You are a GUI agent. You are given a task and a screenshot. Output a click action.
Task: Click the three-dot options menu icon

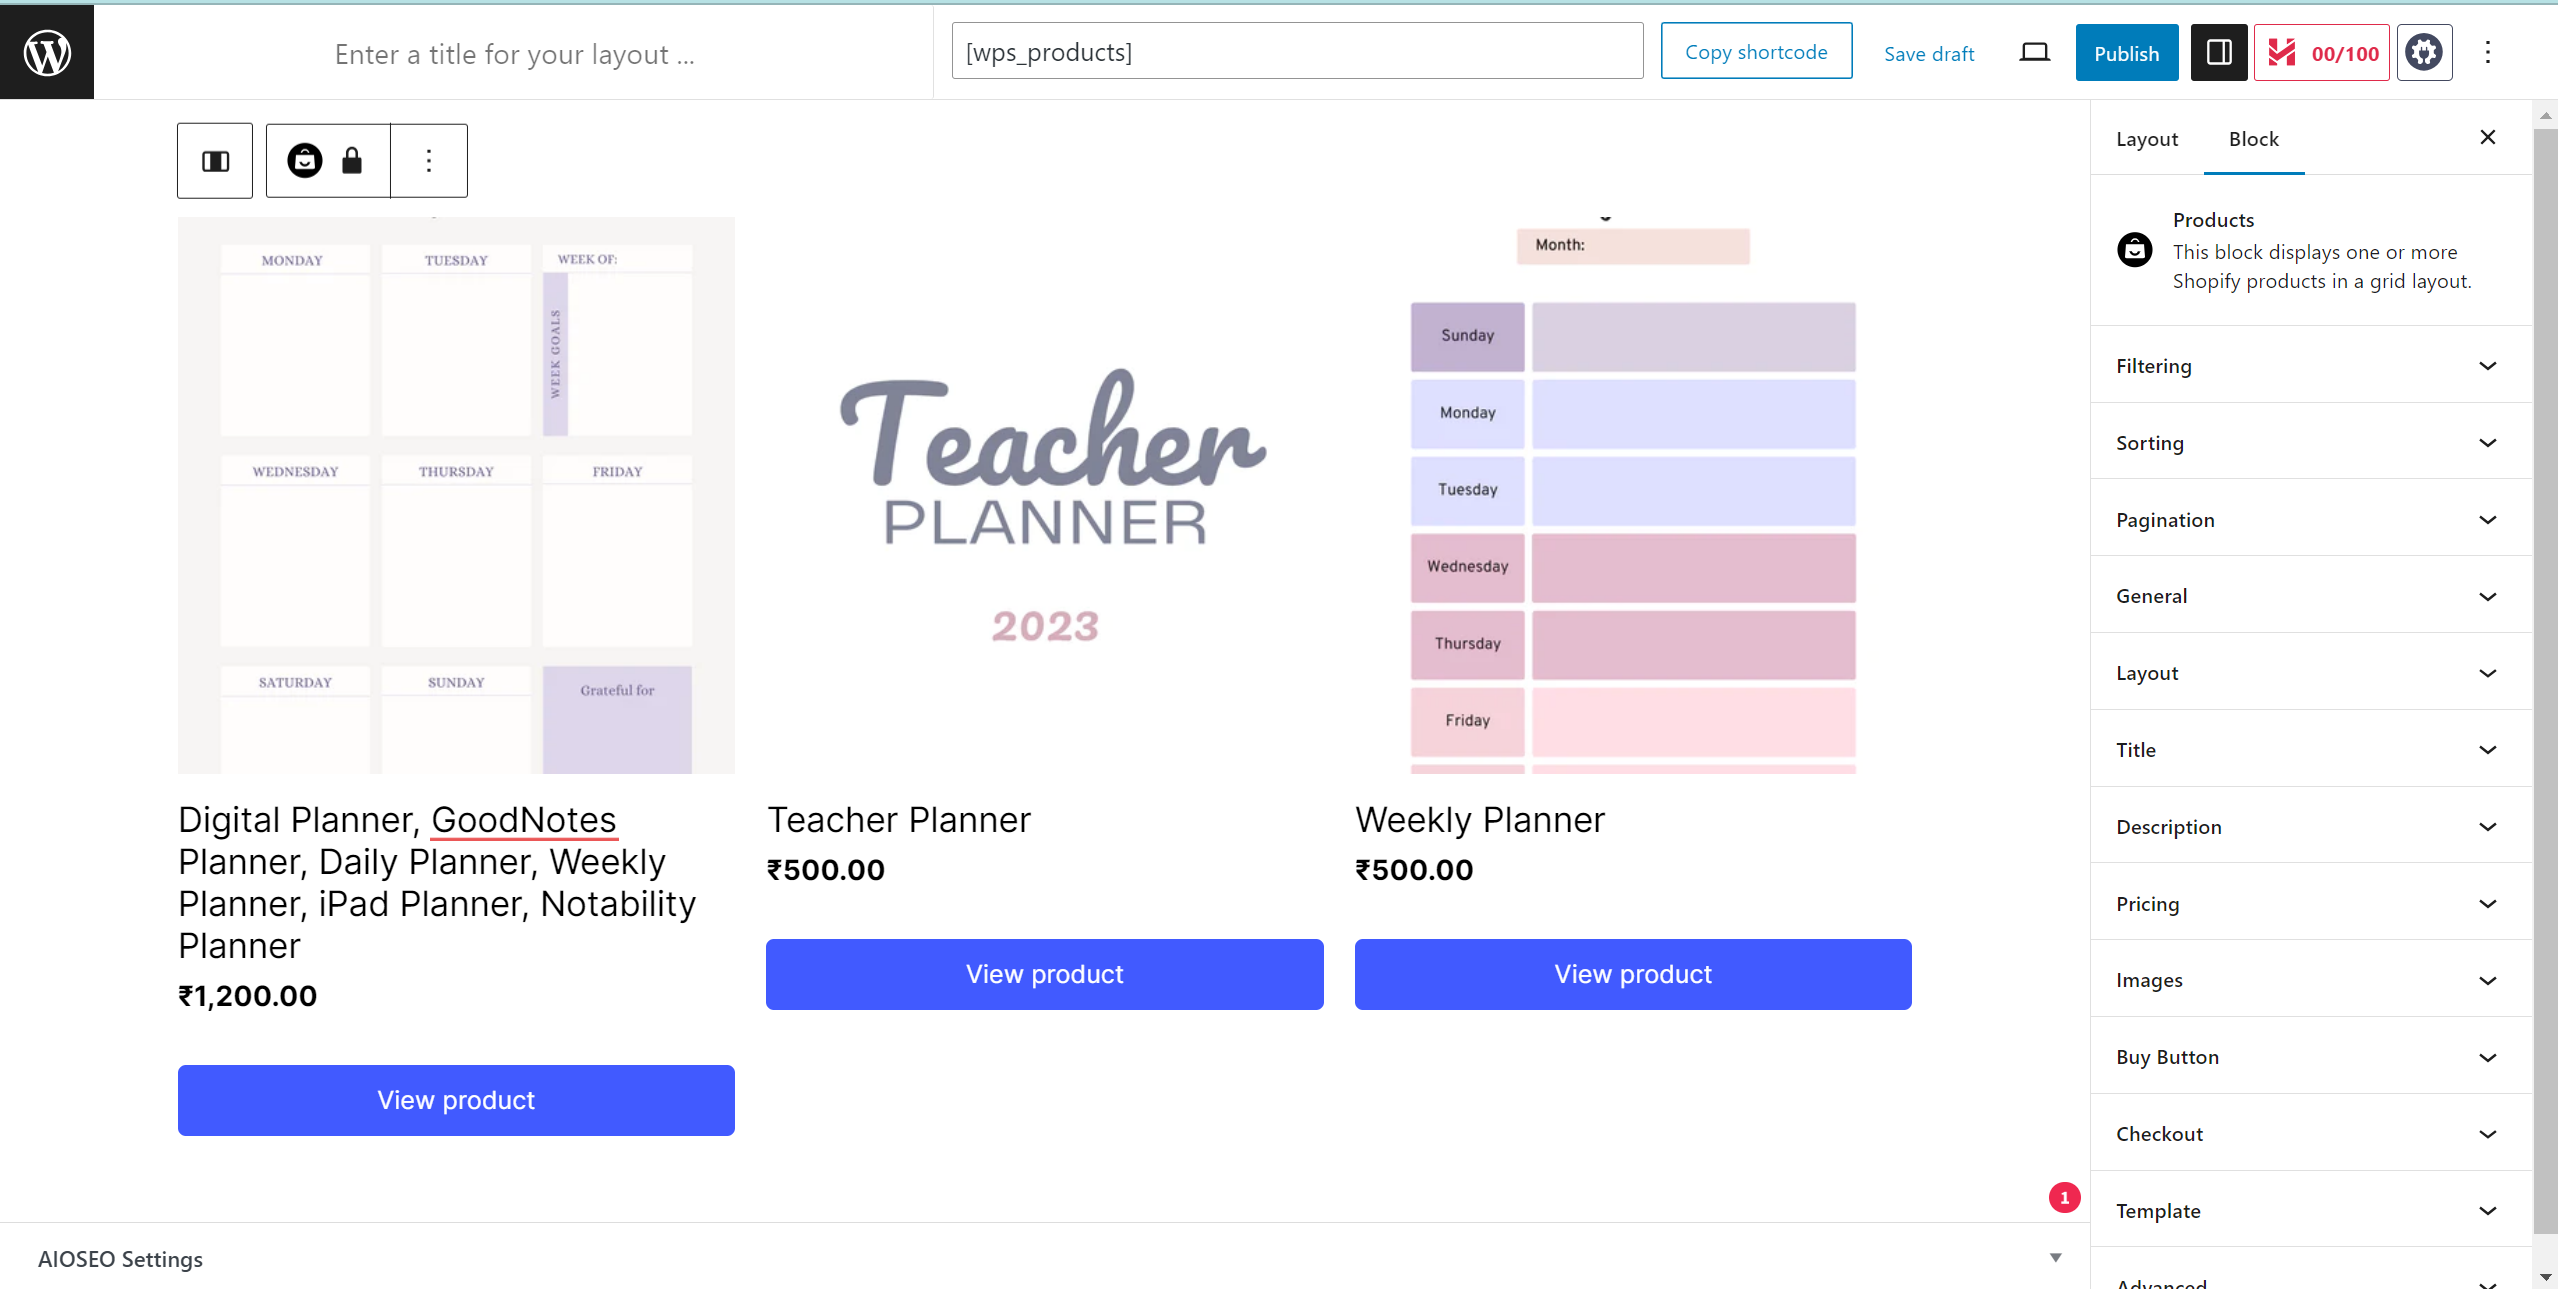click(x=427, y=159)
